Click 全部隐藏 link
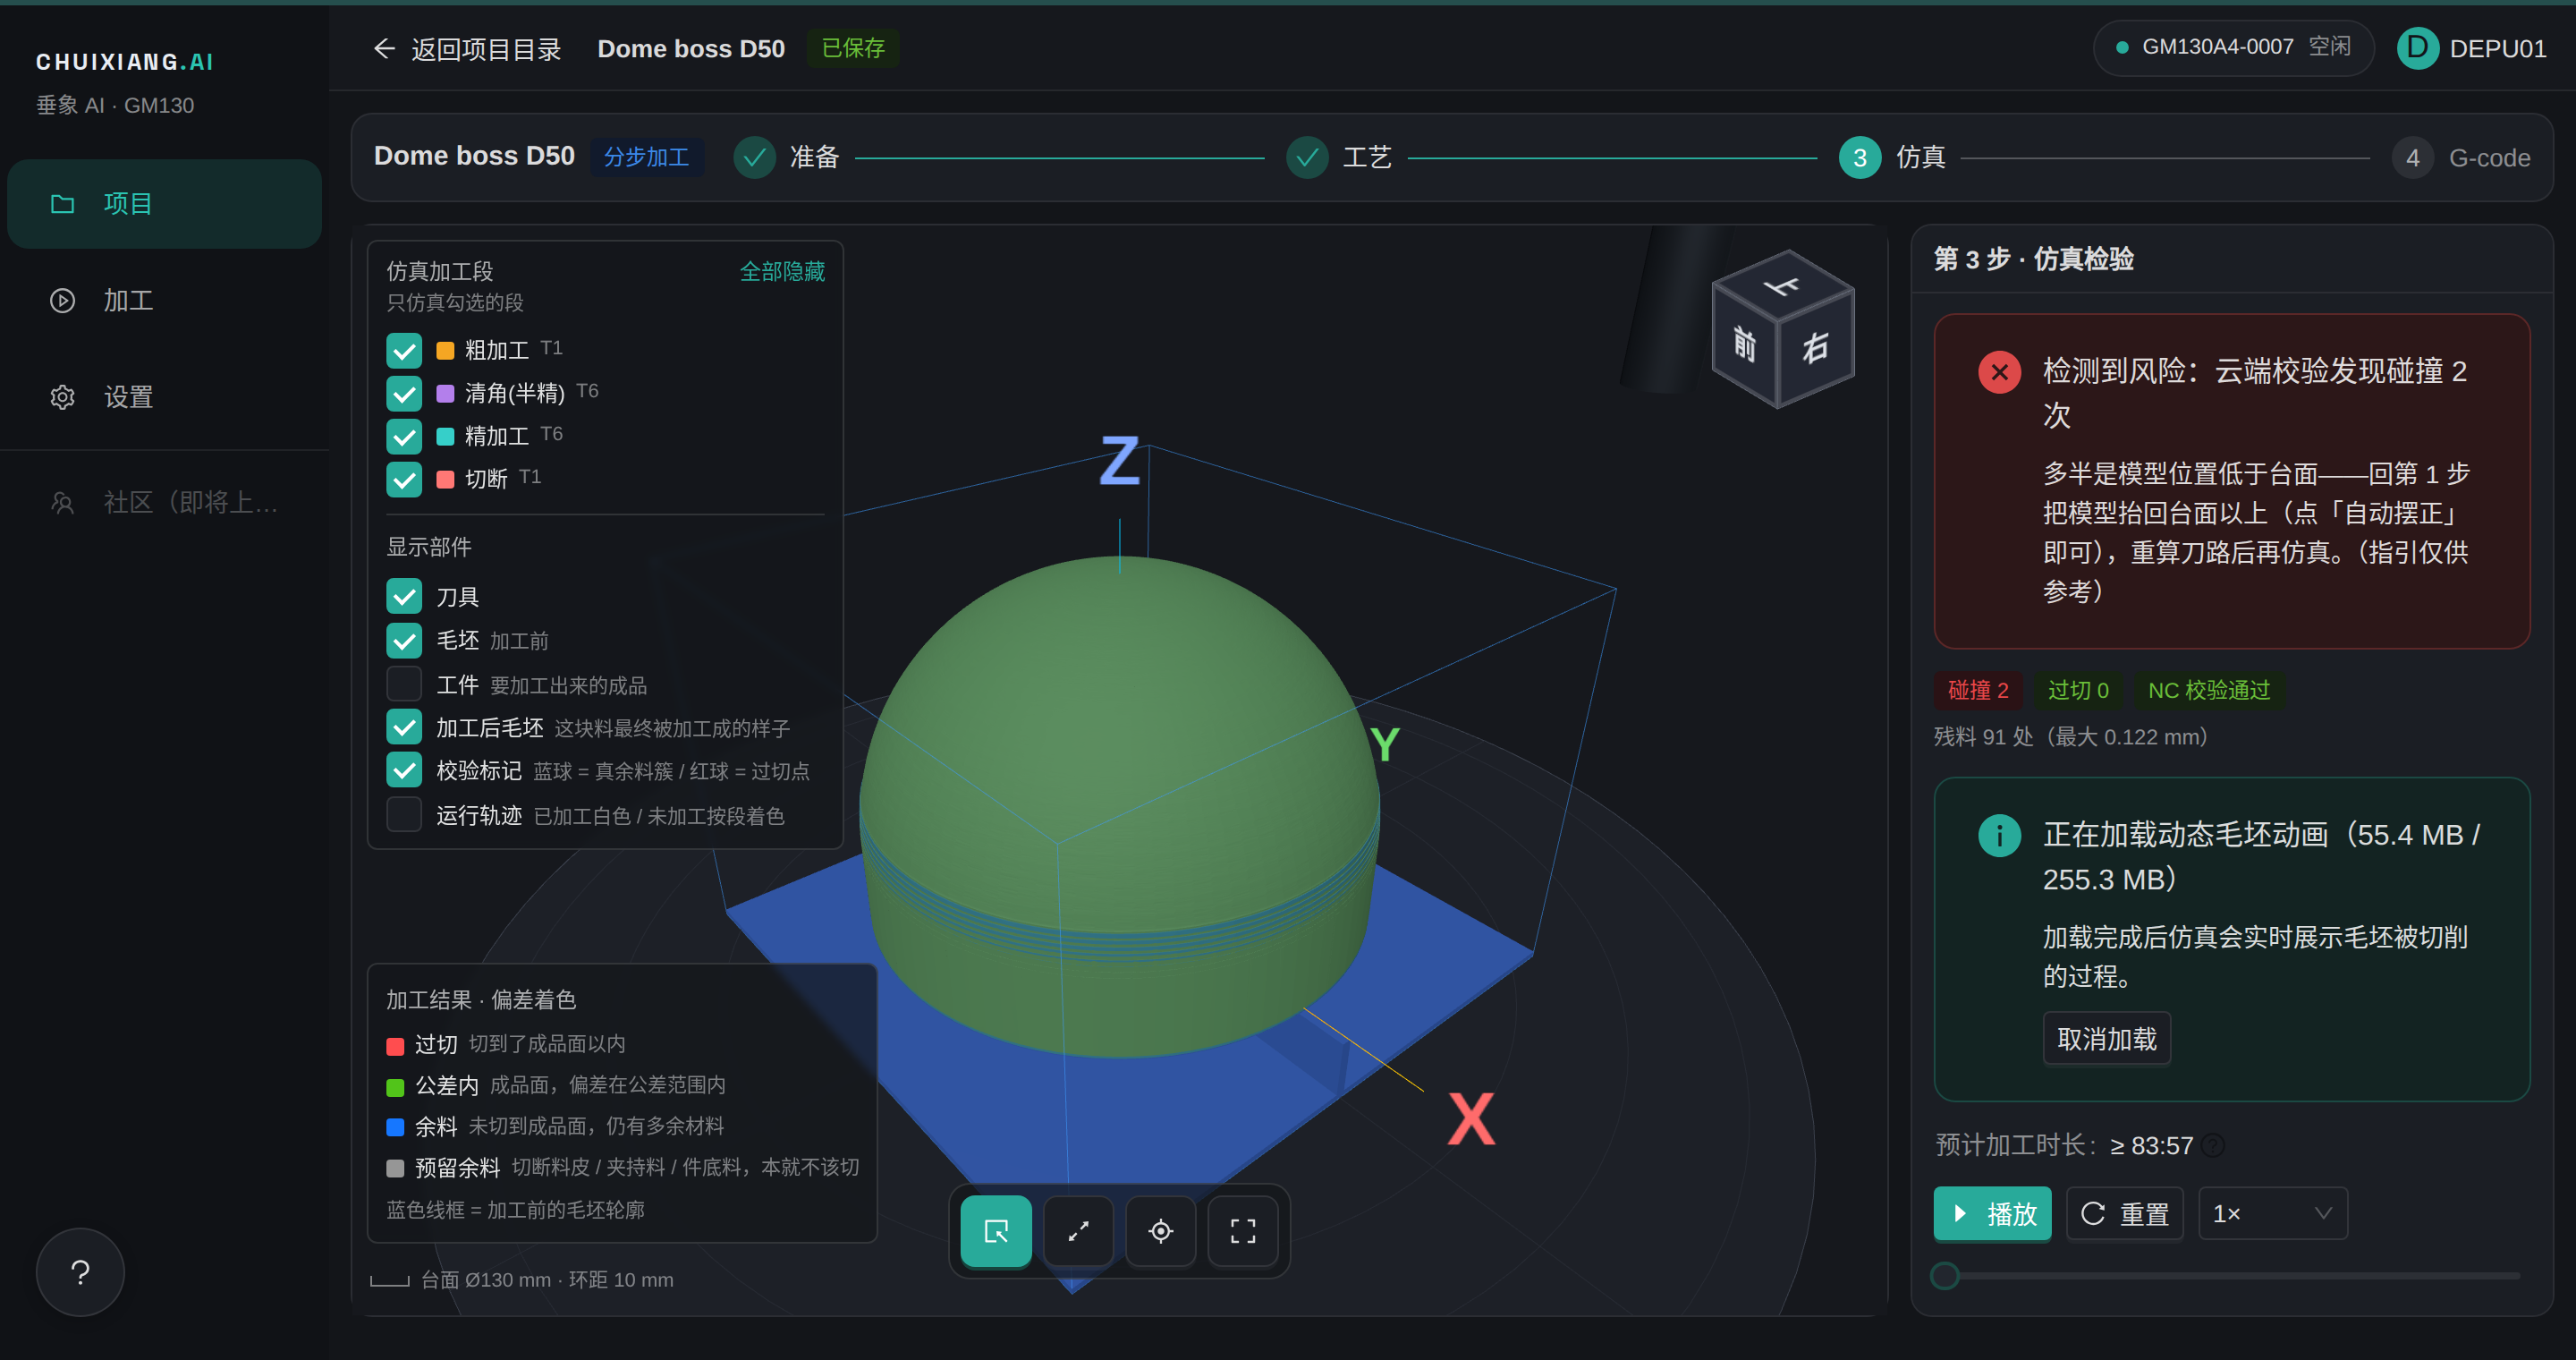Image resolution: width=2576 pixels, height=1360 pixels. [x=782, y=272]
